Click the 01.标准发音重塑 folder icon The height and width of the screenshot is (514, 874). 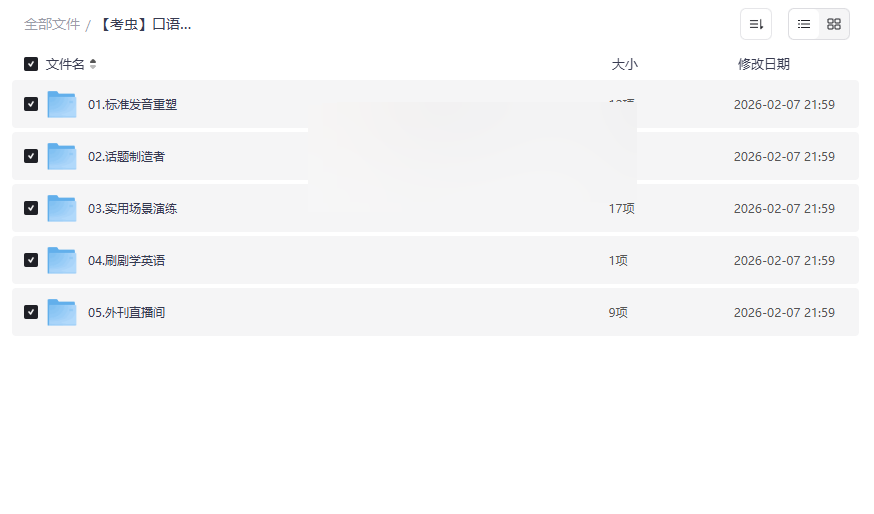coord(62,104)
